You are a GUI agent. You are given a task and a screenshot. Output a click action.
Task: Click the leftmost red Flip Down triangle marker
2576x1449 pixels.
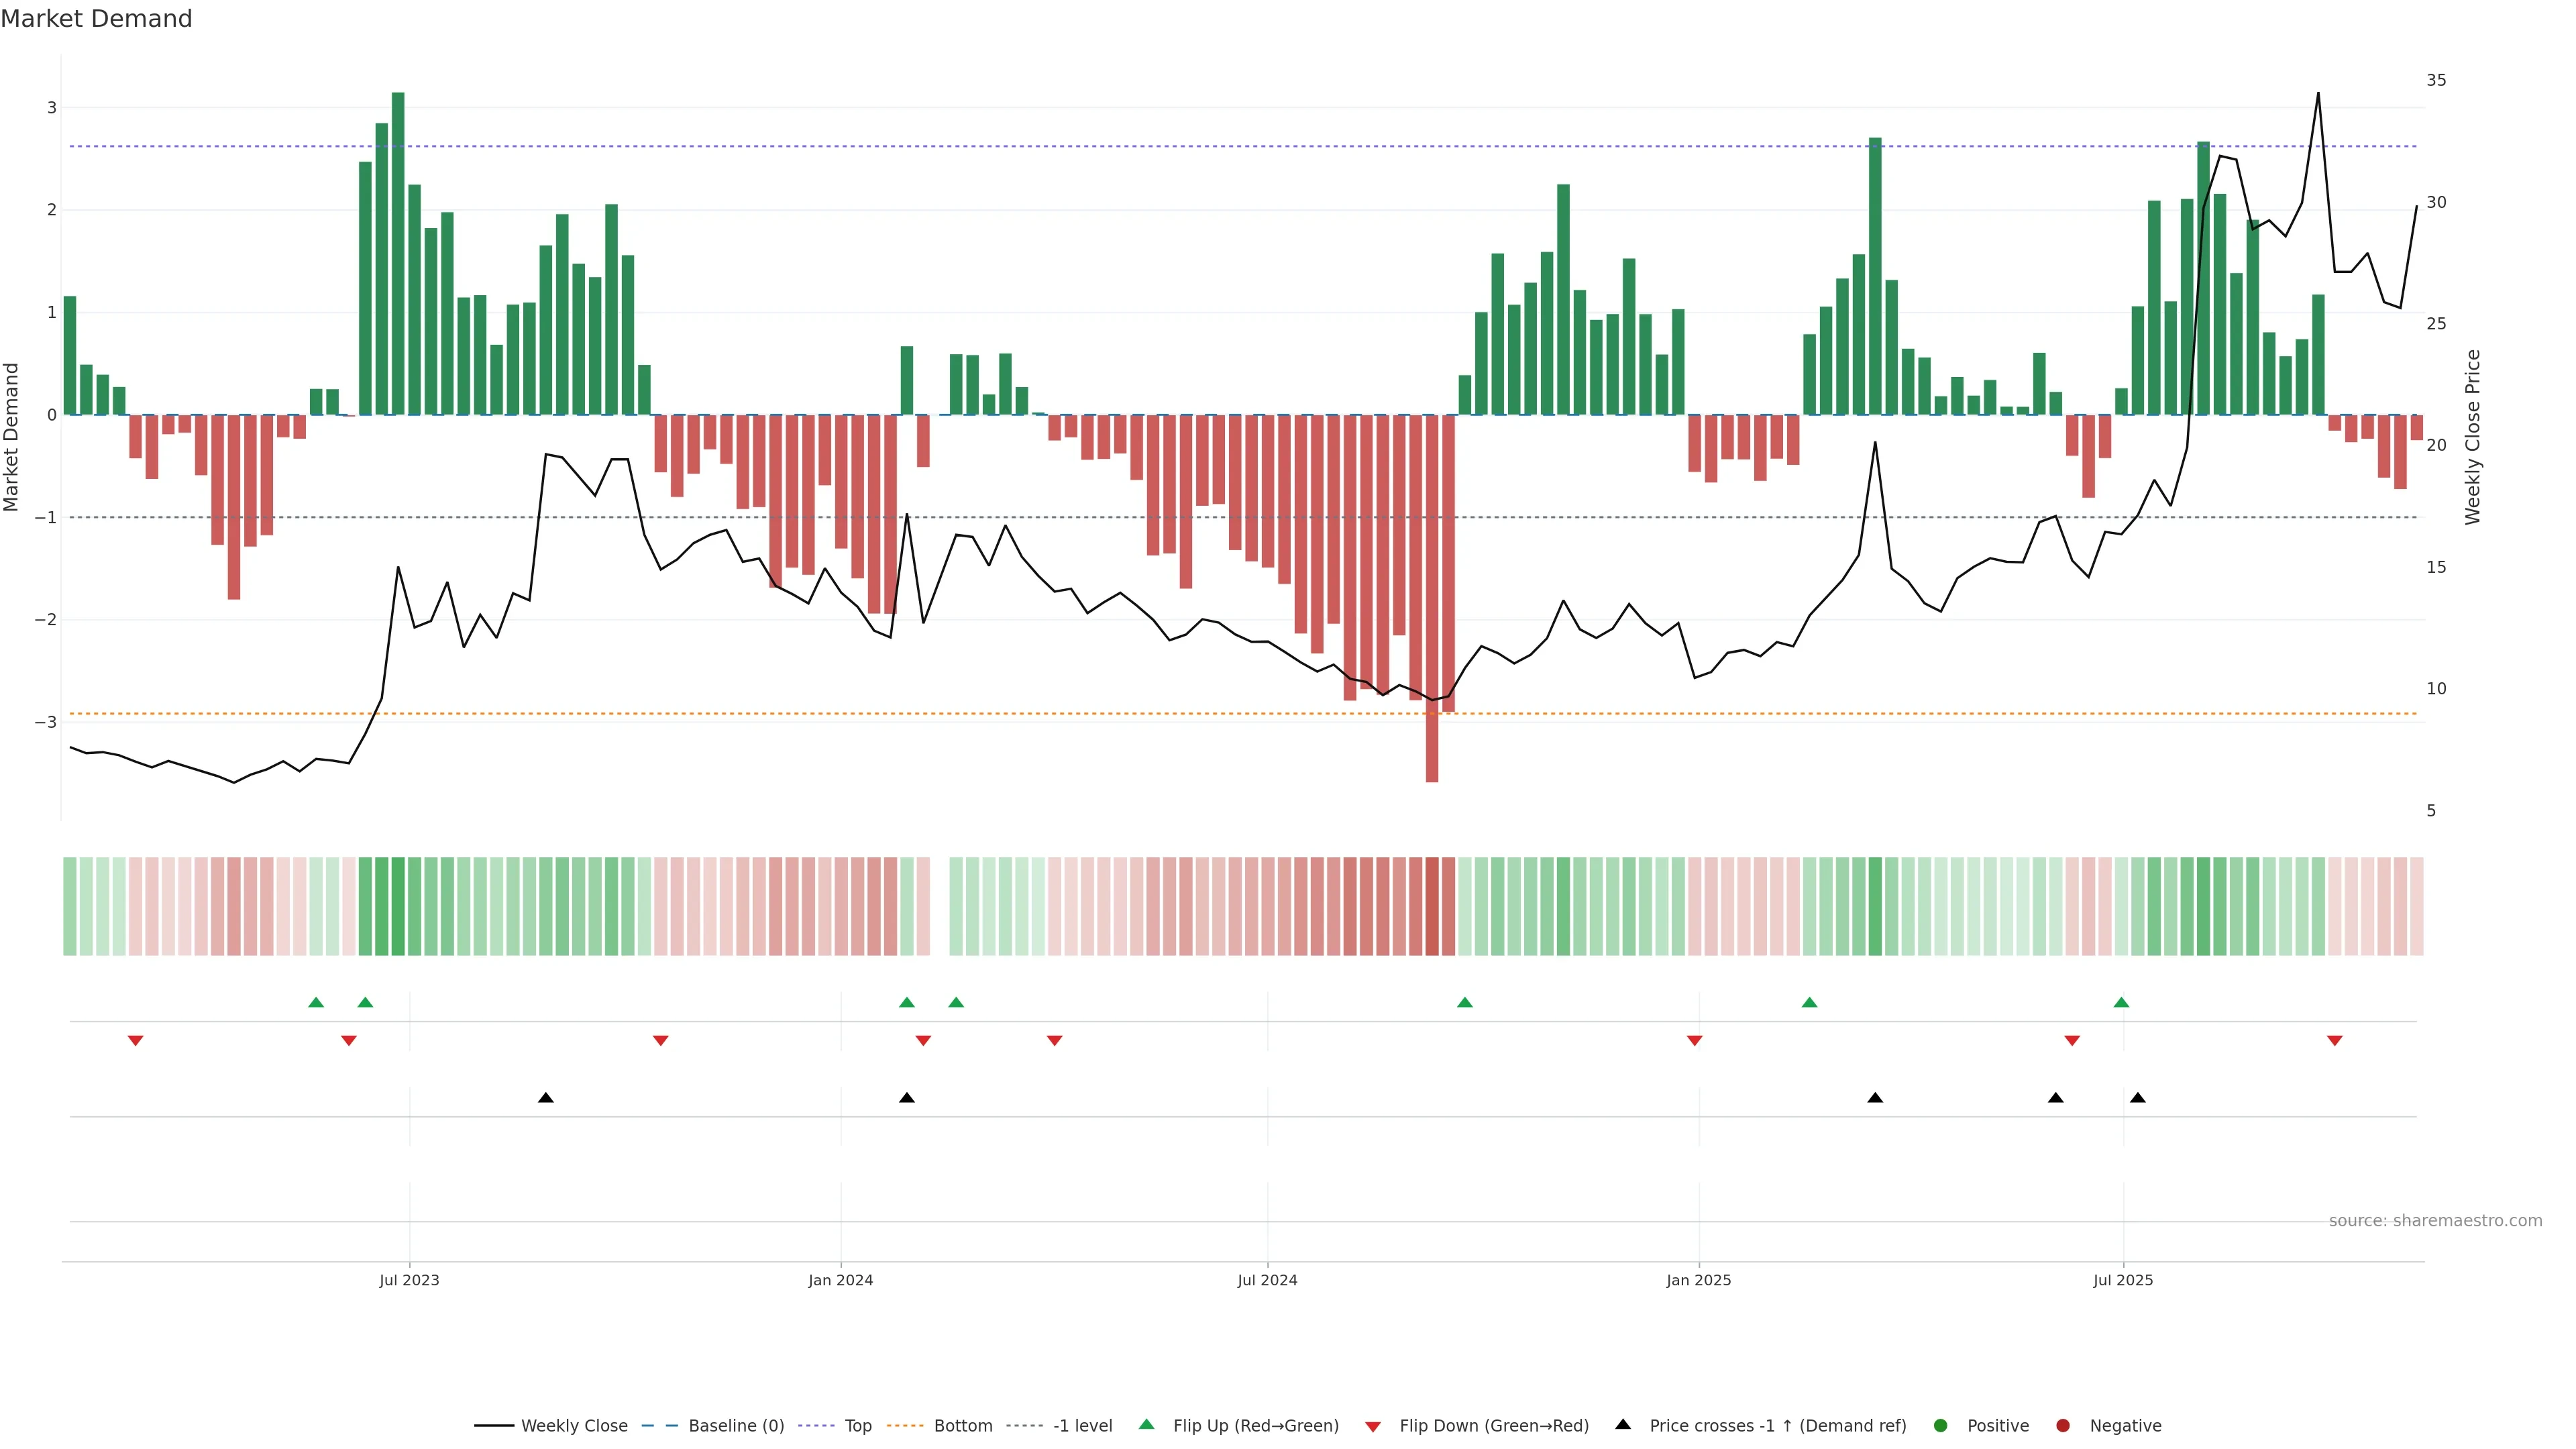coord(135,1041)
